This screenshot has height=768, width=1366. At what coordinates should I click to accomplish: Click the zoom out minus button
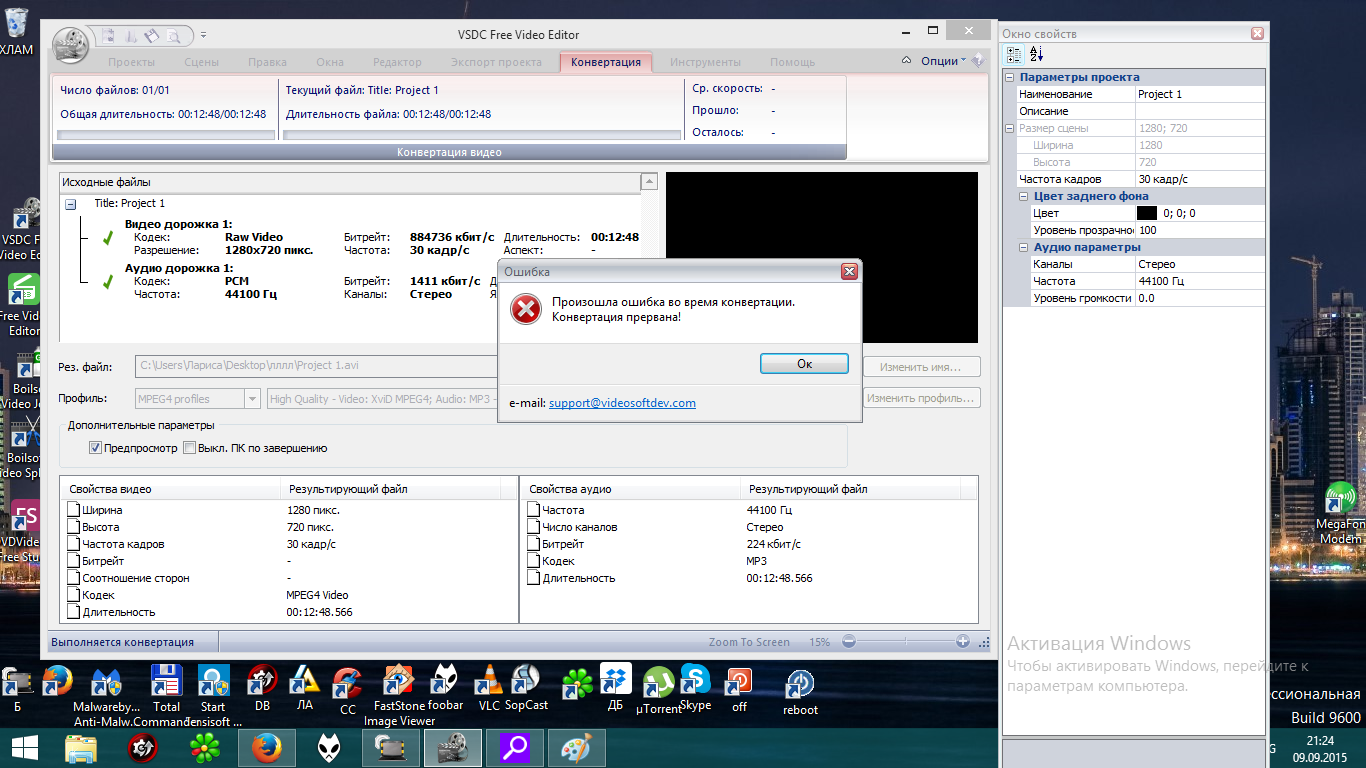849,642
